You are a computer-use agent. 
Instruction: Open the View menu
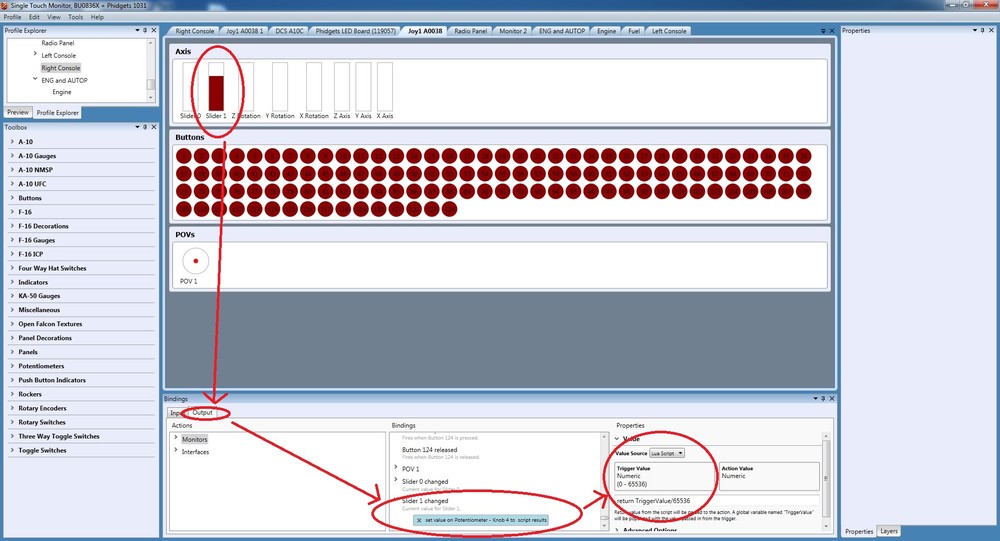pyautogui.click(x=54, y=17)
